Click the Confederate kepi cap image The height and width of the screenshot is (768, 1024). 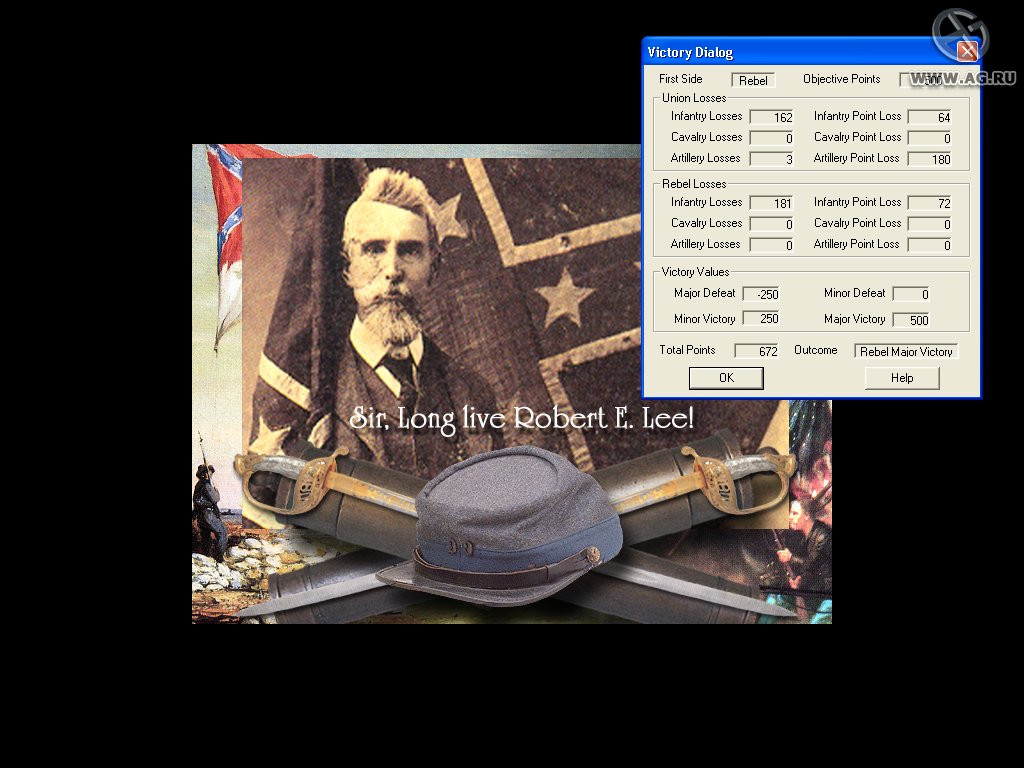(x=500, y=524)
